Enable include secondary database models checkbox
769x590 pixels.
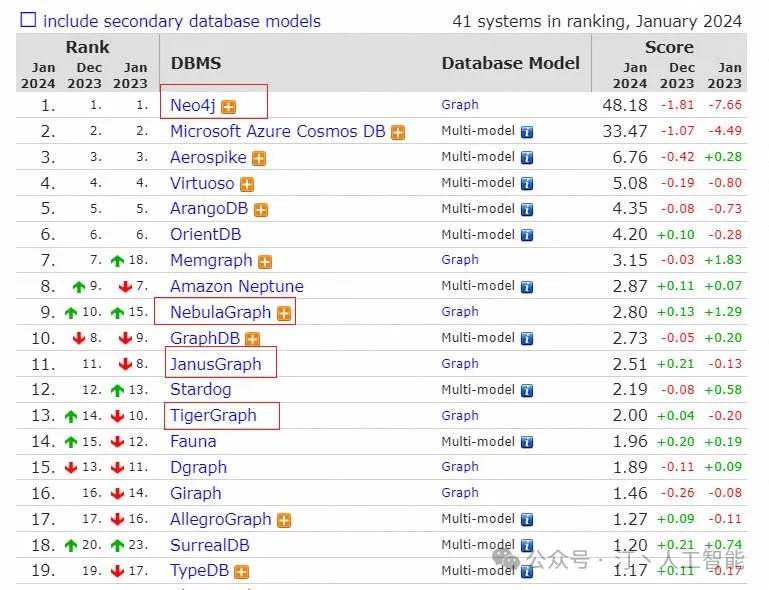point(29,20)
